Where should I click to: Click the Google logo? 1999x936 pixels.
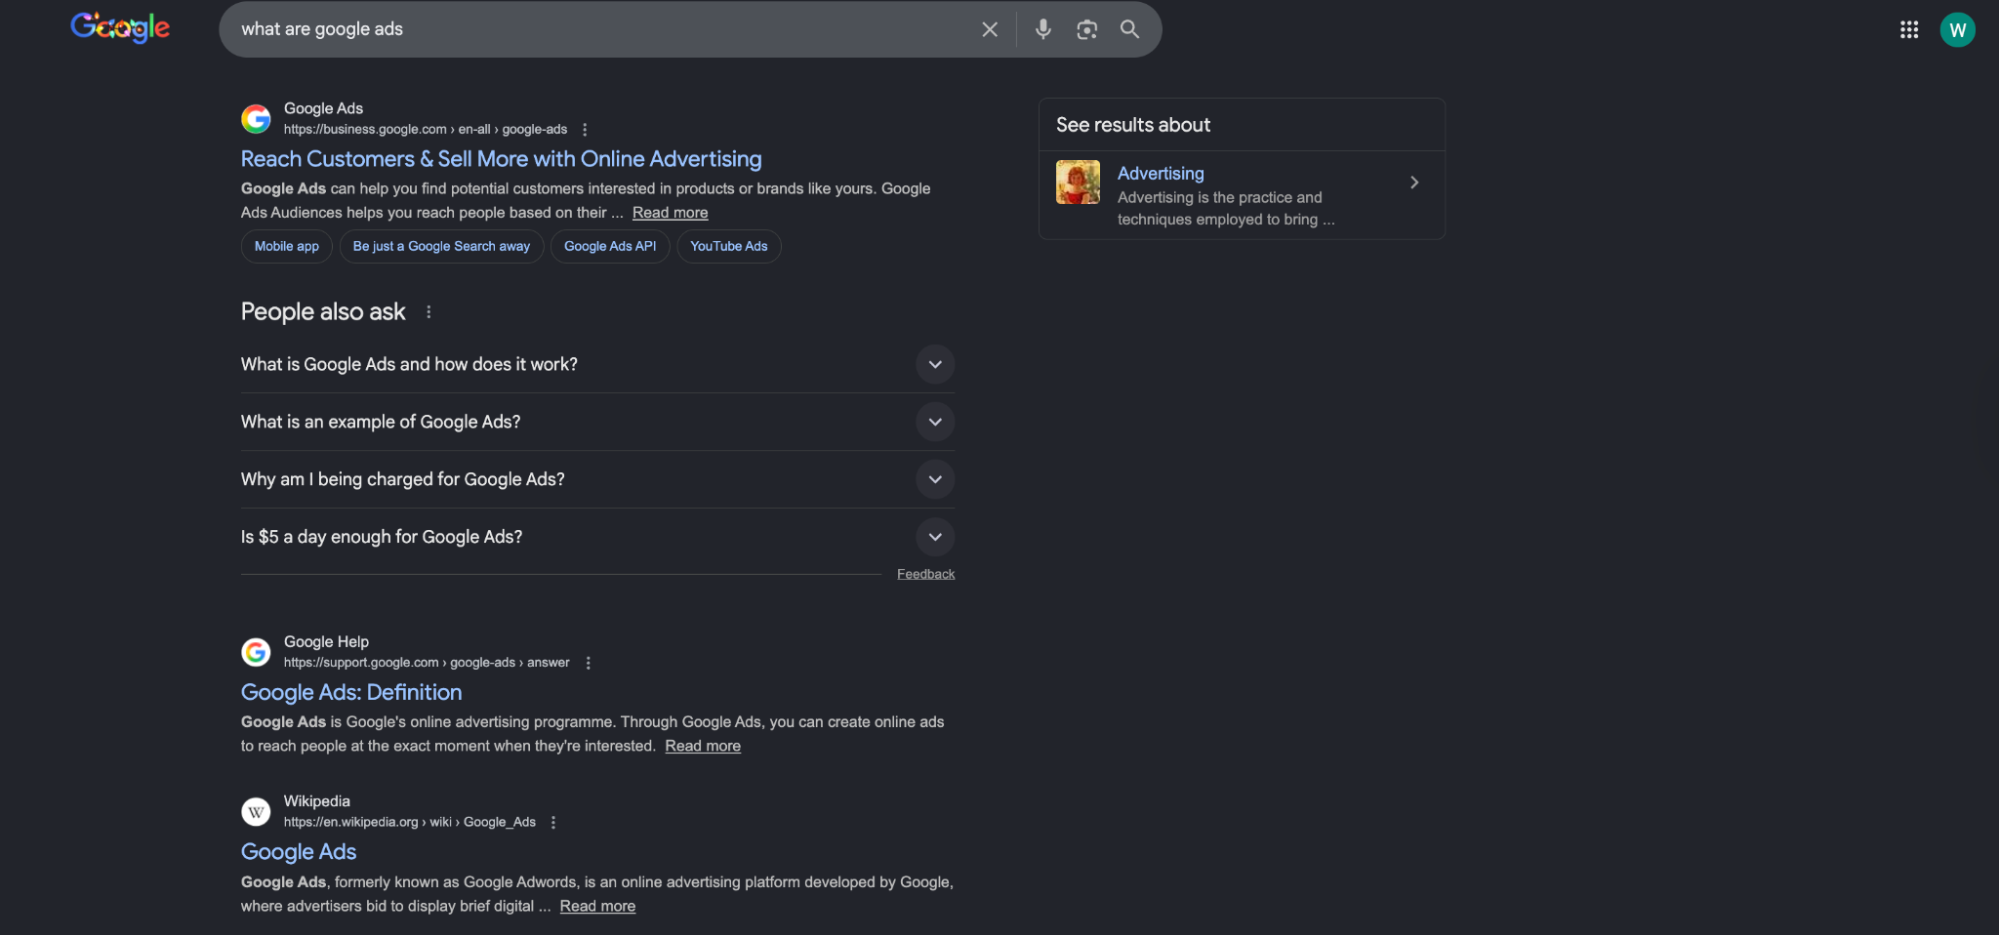(x=120, y=28)
